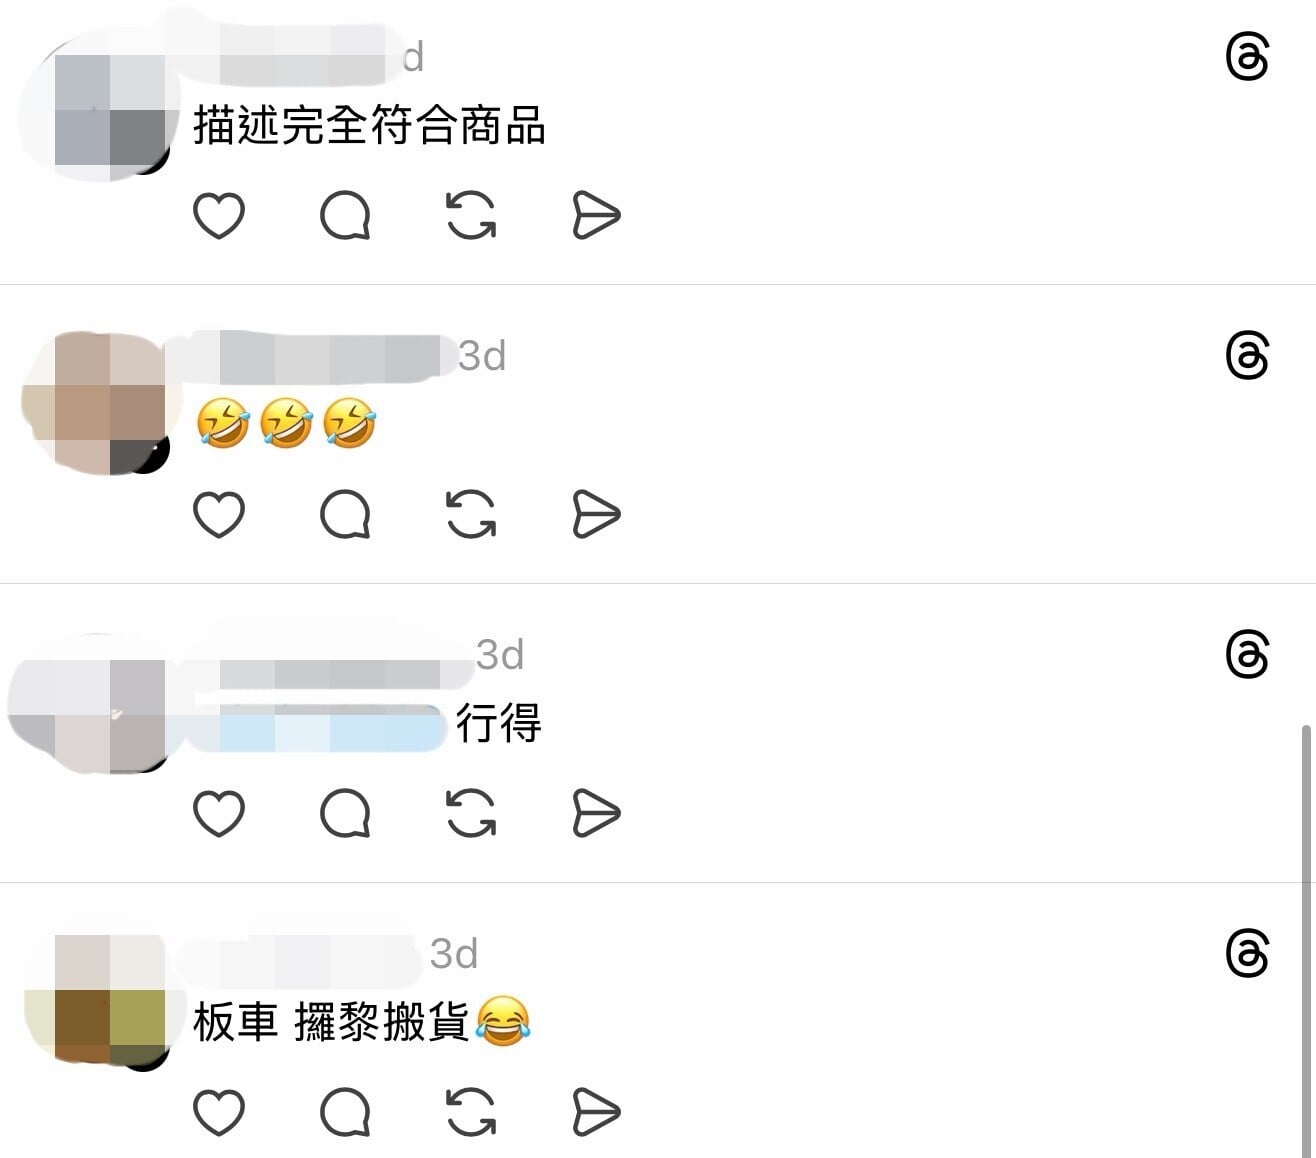This screenshot has height=1158, width=1316.
Task: Open Threads logo beside 行得 comment
Action: 1247,655
